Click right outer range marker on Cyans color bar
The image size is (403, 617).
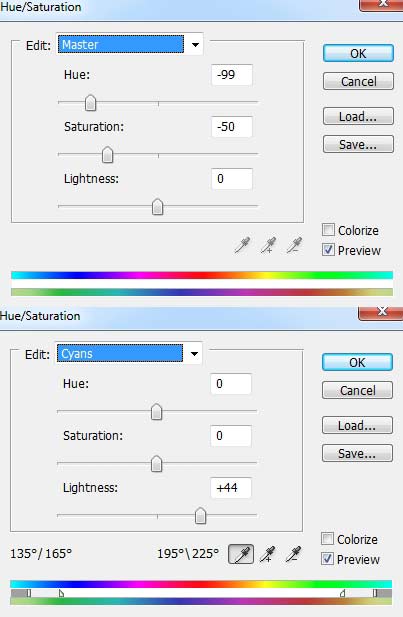point(375,593)
